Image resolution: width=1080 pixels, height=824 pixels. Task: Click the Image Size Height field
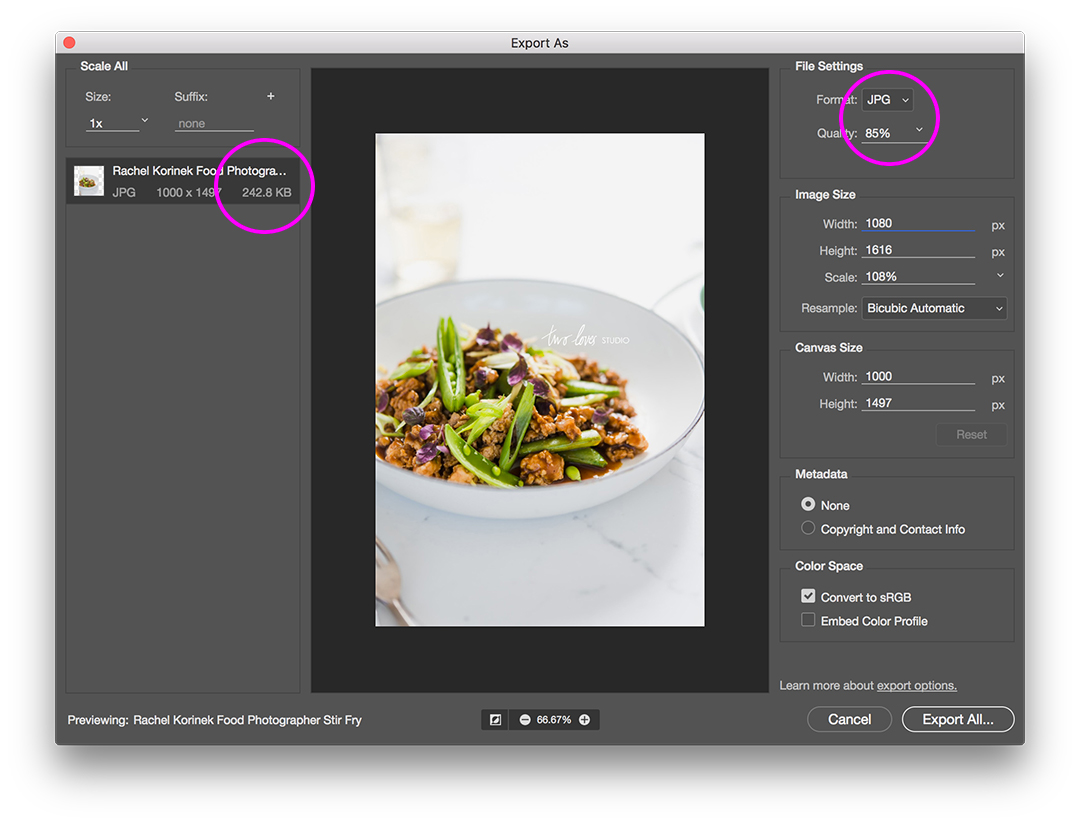pos(918,250)
